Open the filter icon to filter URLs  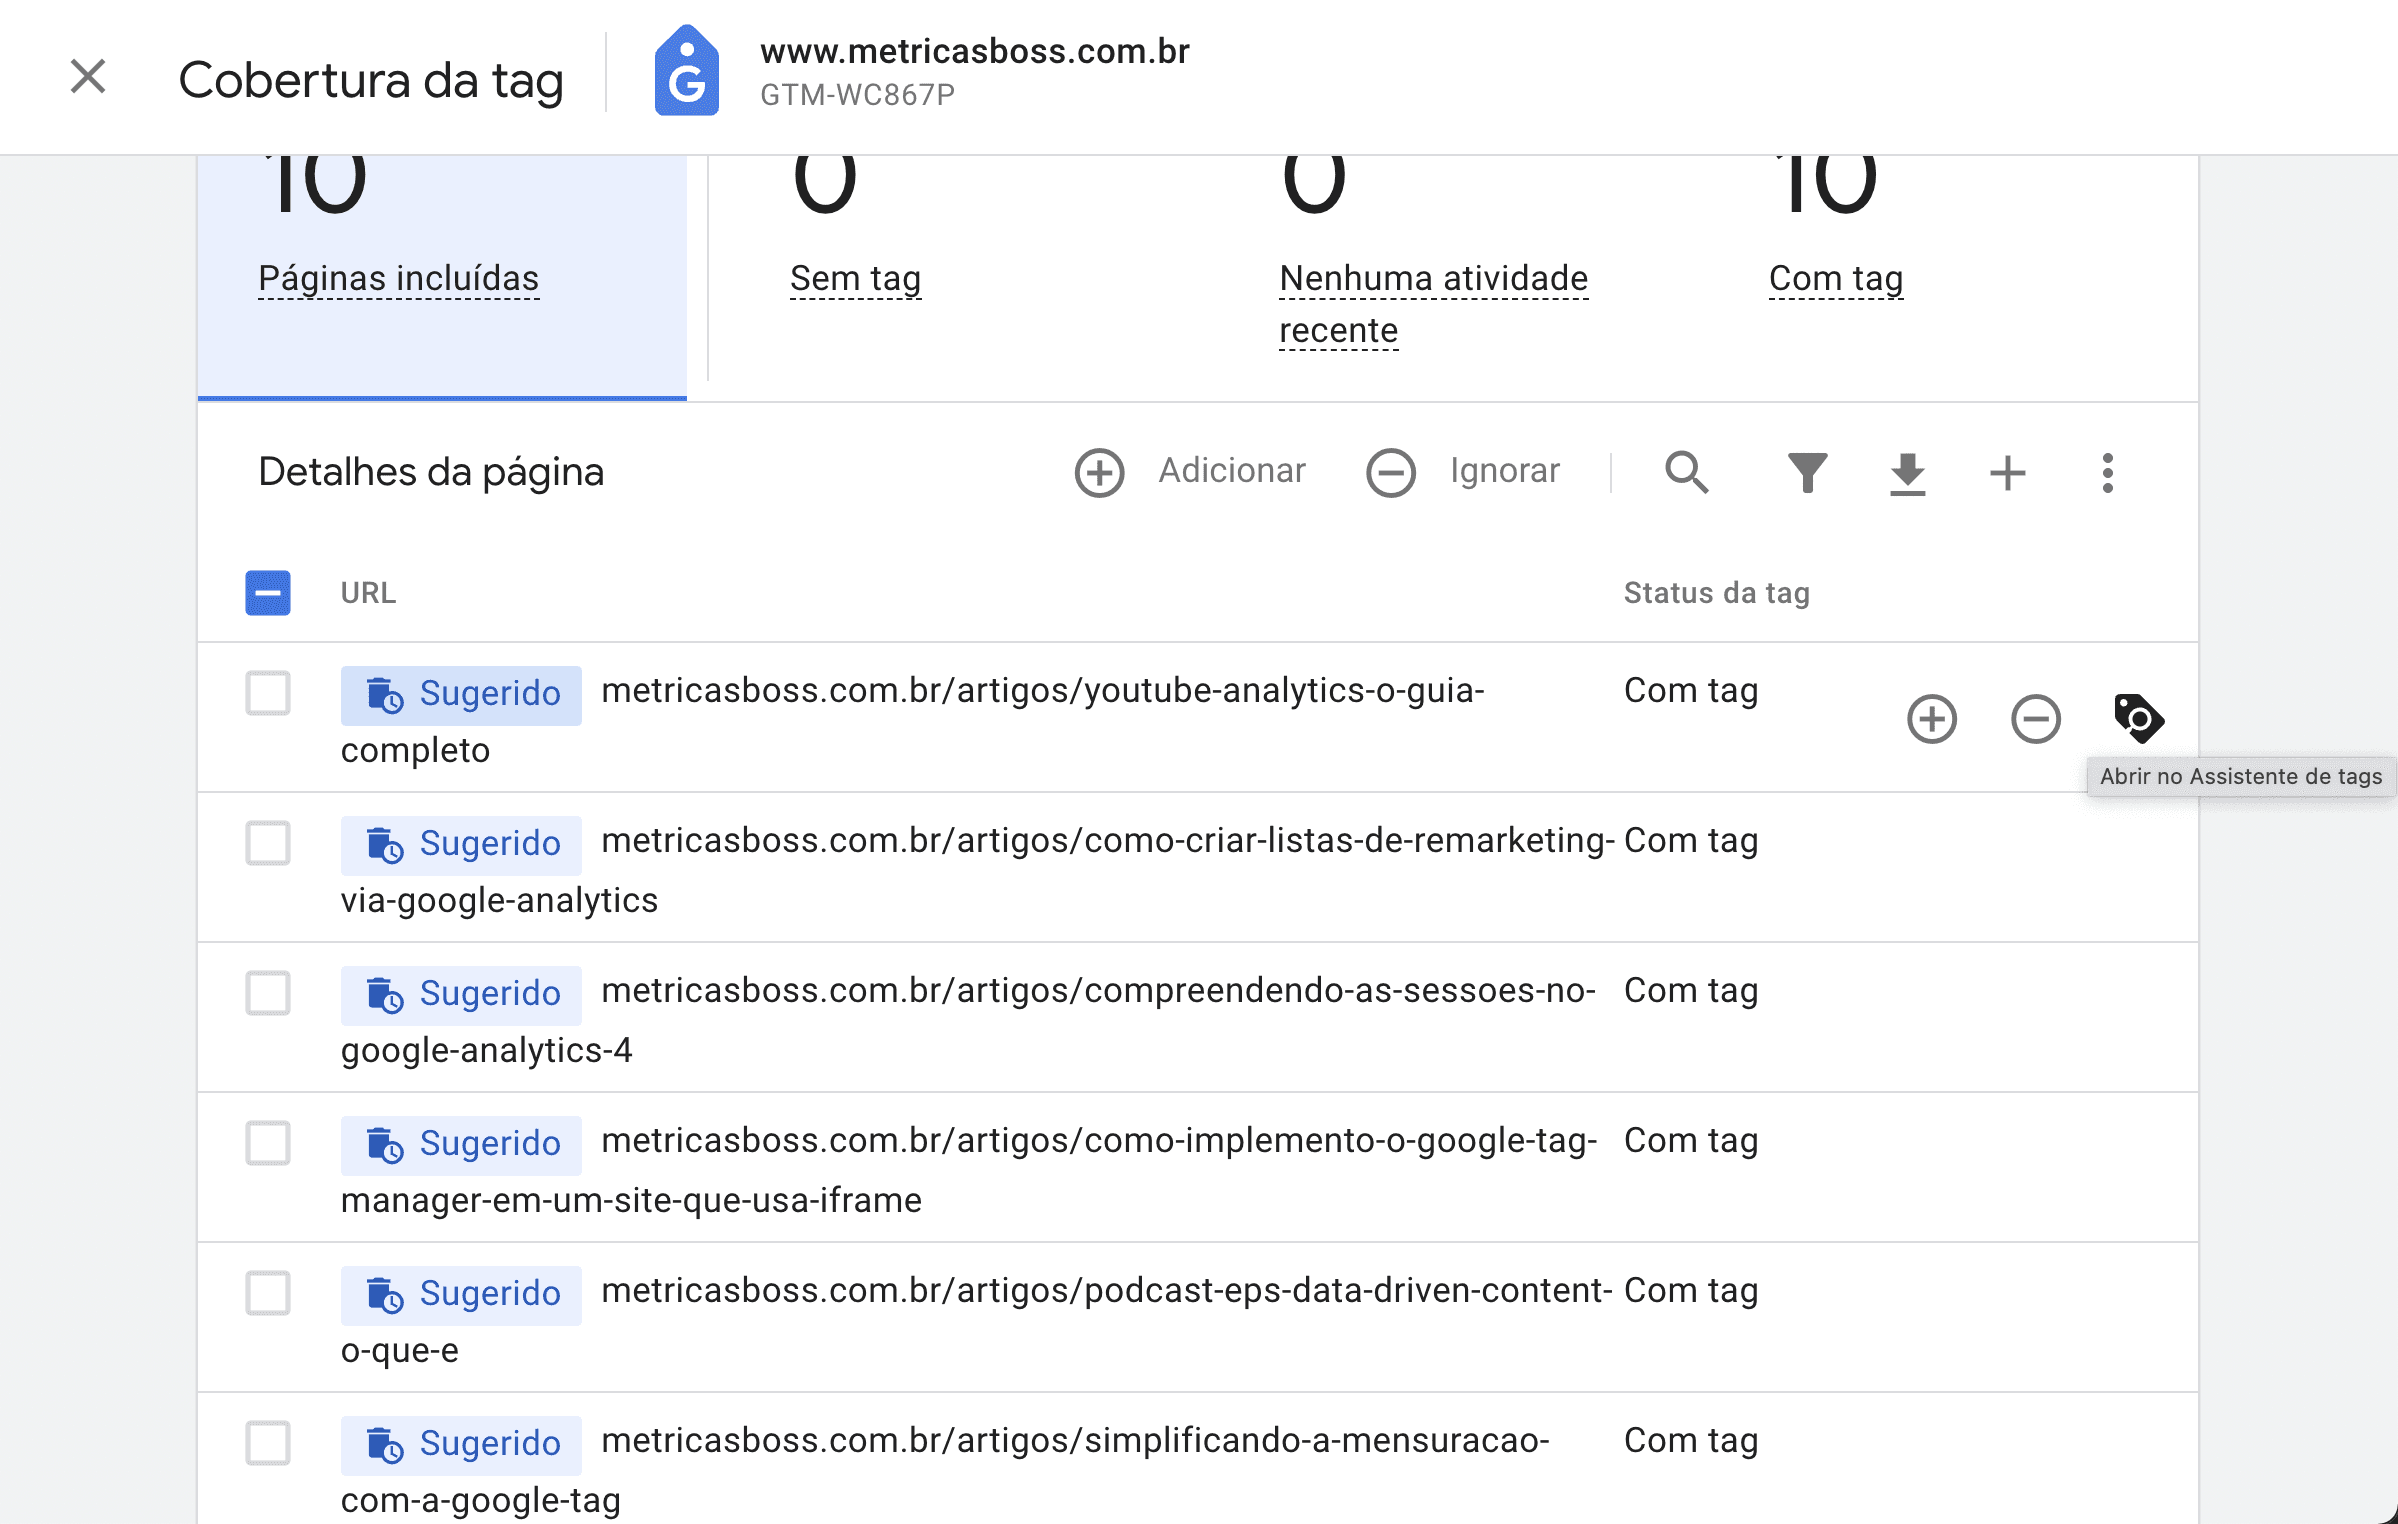pos(1806,472)
